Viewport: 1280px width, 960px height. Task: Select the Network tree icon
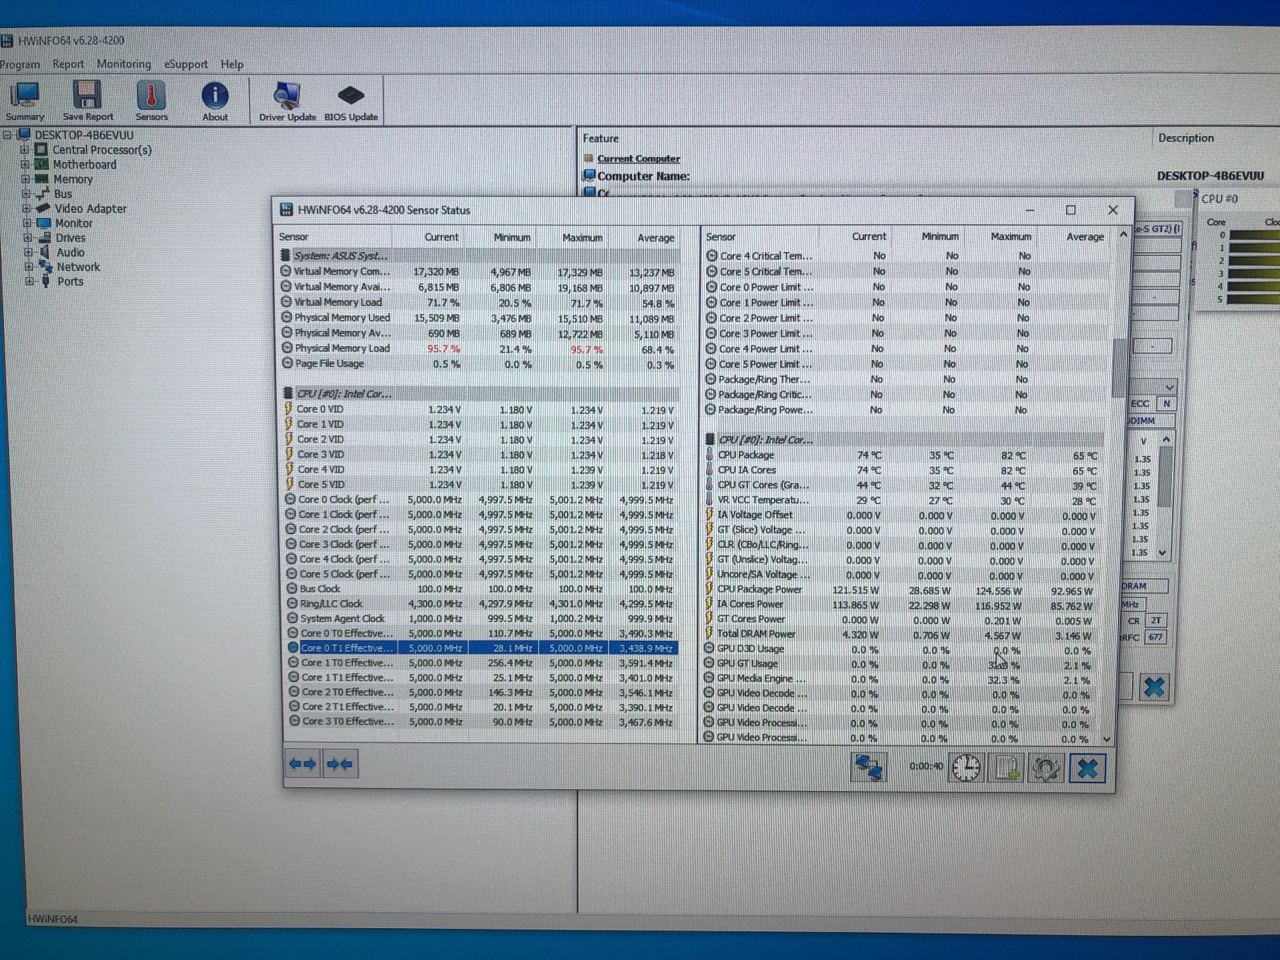click(x=45, y=267)
